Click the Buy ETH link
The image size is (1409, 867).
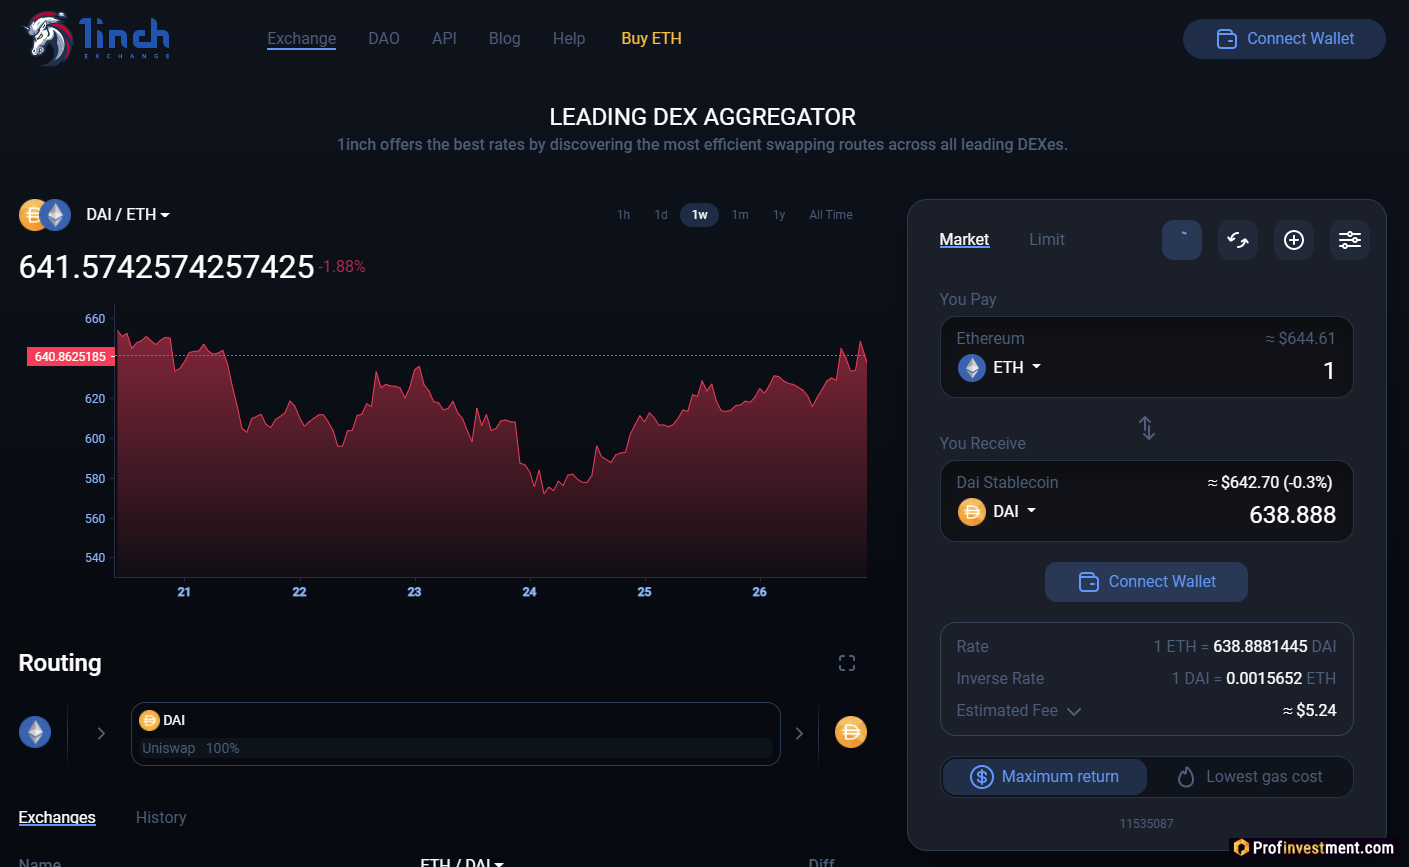point(651,38)
